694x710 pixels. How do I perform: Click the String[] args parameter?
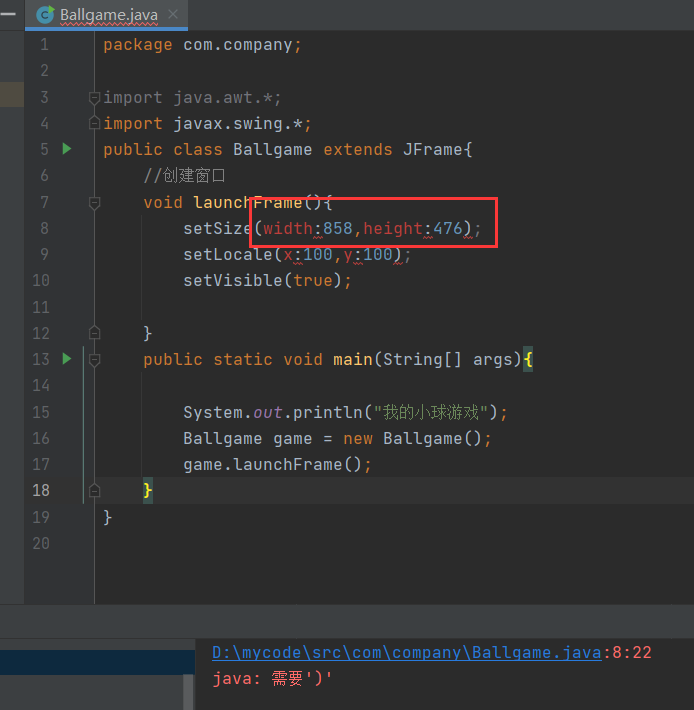click(448, 360)
